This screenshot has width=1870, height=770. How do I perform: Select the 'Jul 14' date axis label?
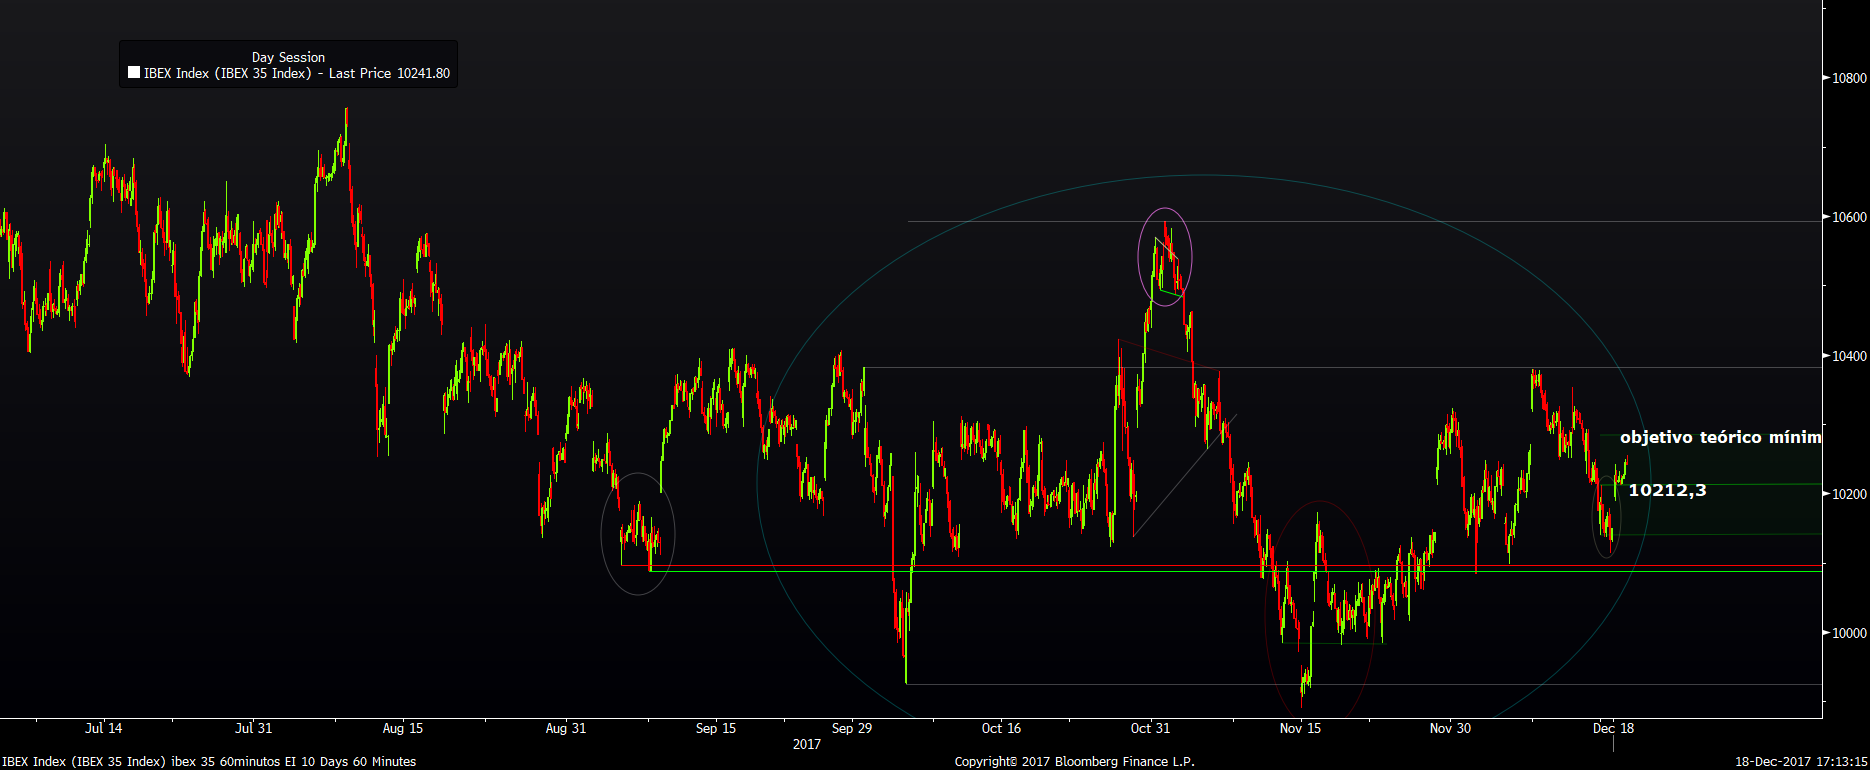pos(104,728)
